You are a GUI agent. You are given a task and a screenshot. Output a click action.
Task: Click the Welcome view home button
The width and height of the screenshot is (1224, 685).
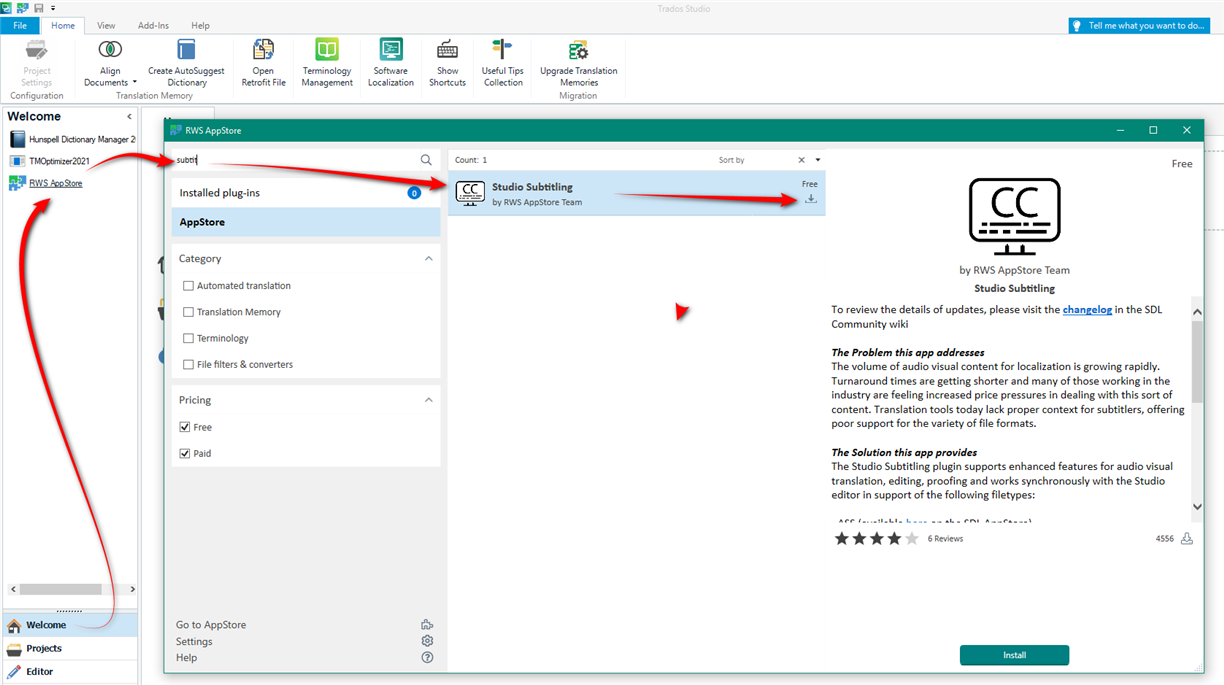tap(70, 625)
